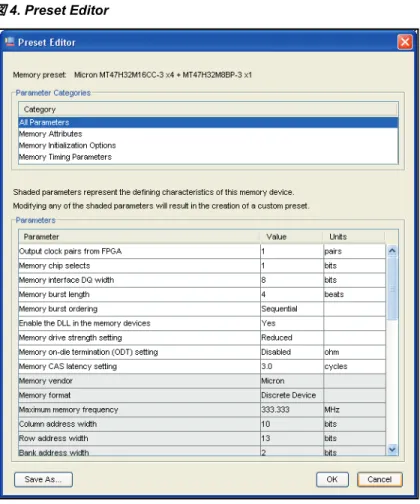The width and height of the screenshot is (420, 504).
Task: Select 'Memory on-die termination (ODT) setting'
Action: pos(139,352)
